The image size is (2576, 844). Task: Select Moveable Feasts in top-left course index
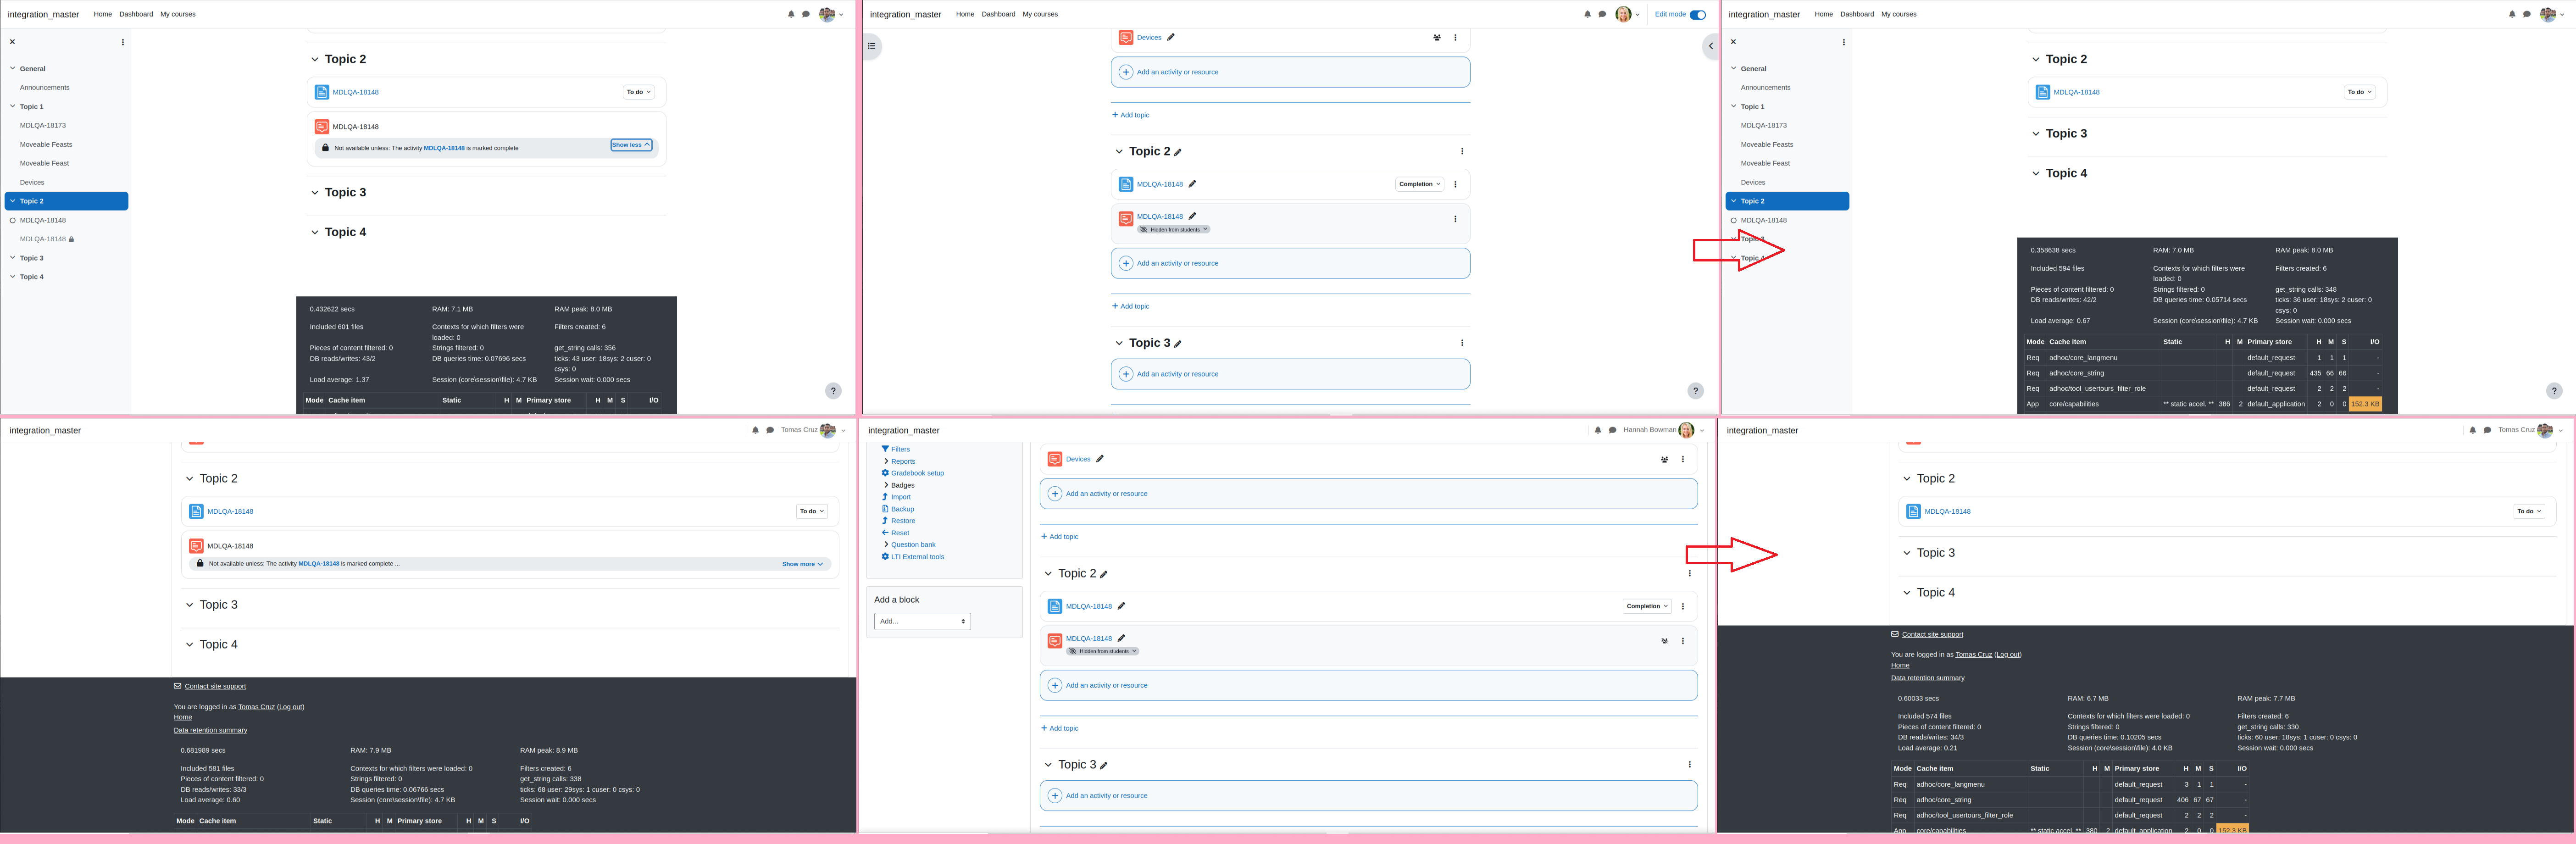click(x=46, y=144)
